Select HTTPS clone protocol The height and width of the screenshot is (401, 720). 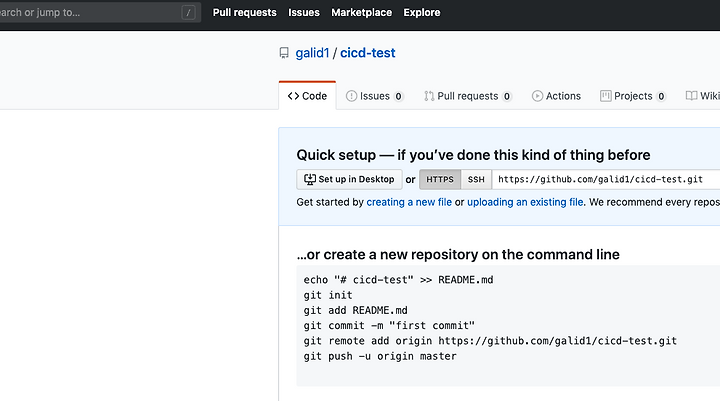(x=440, y=179)
